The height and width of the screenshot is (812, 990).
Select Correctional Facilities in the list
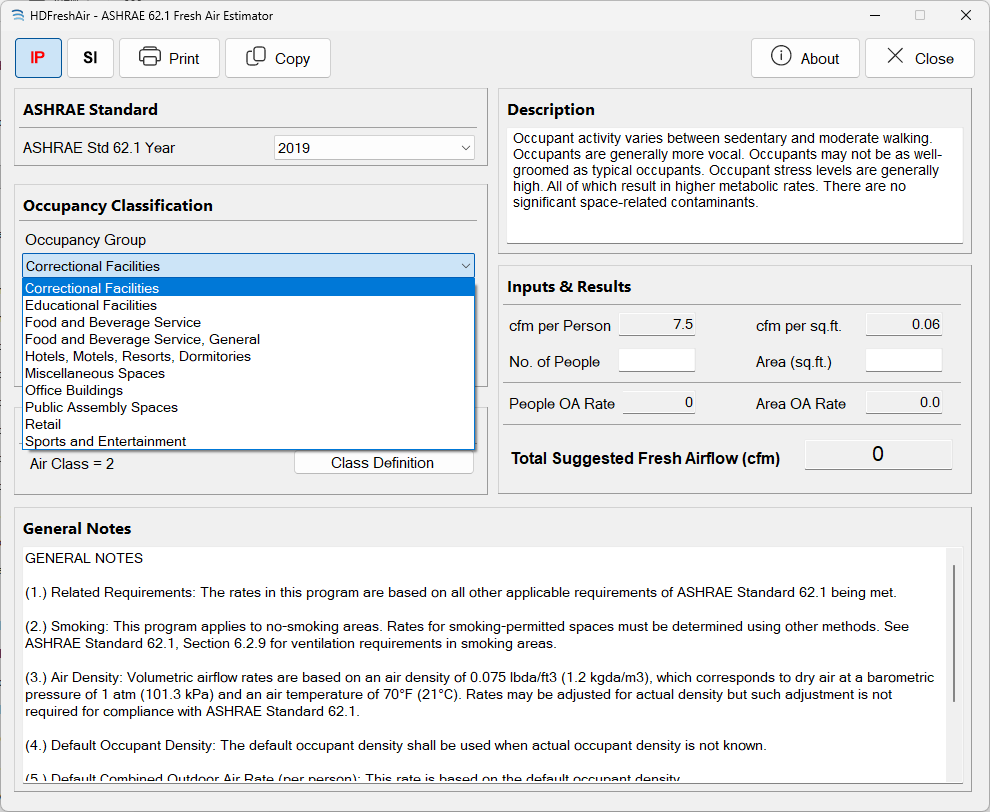249,288
